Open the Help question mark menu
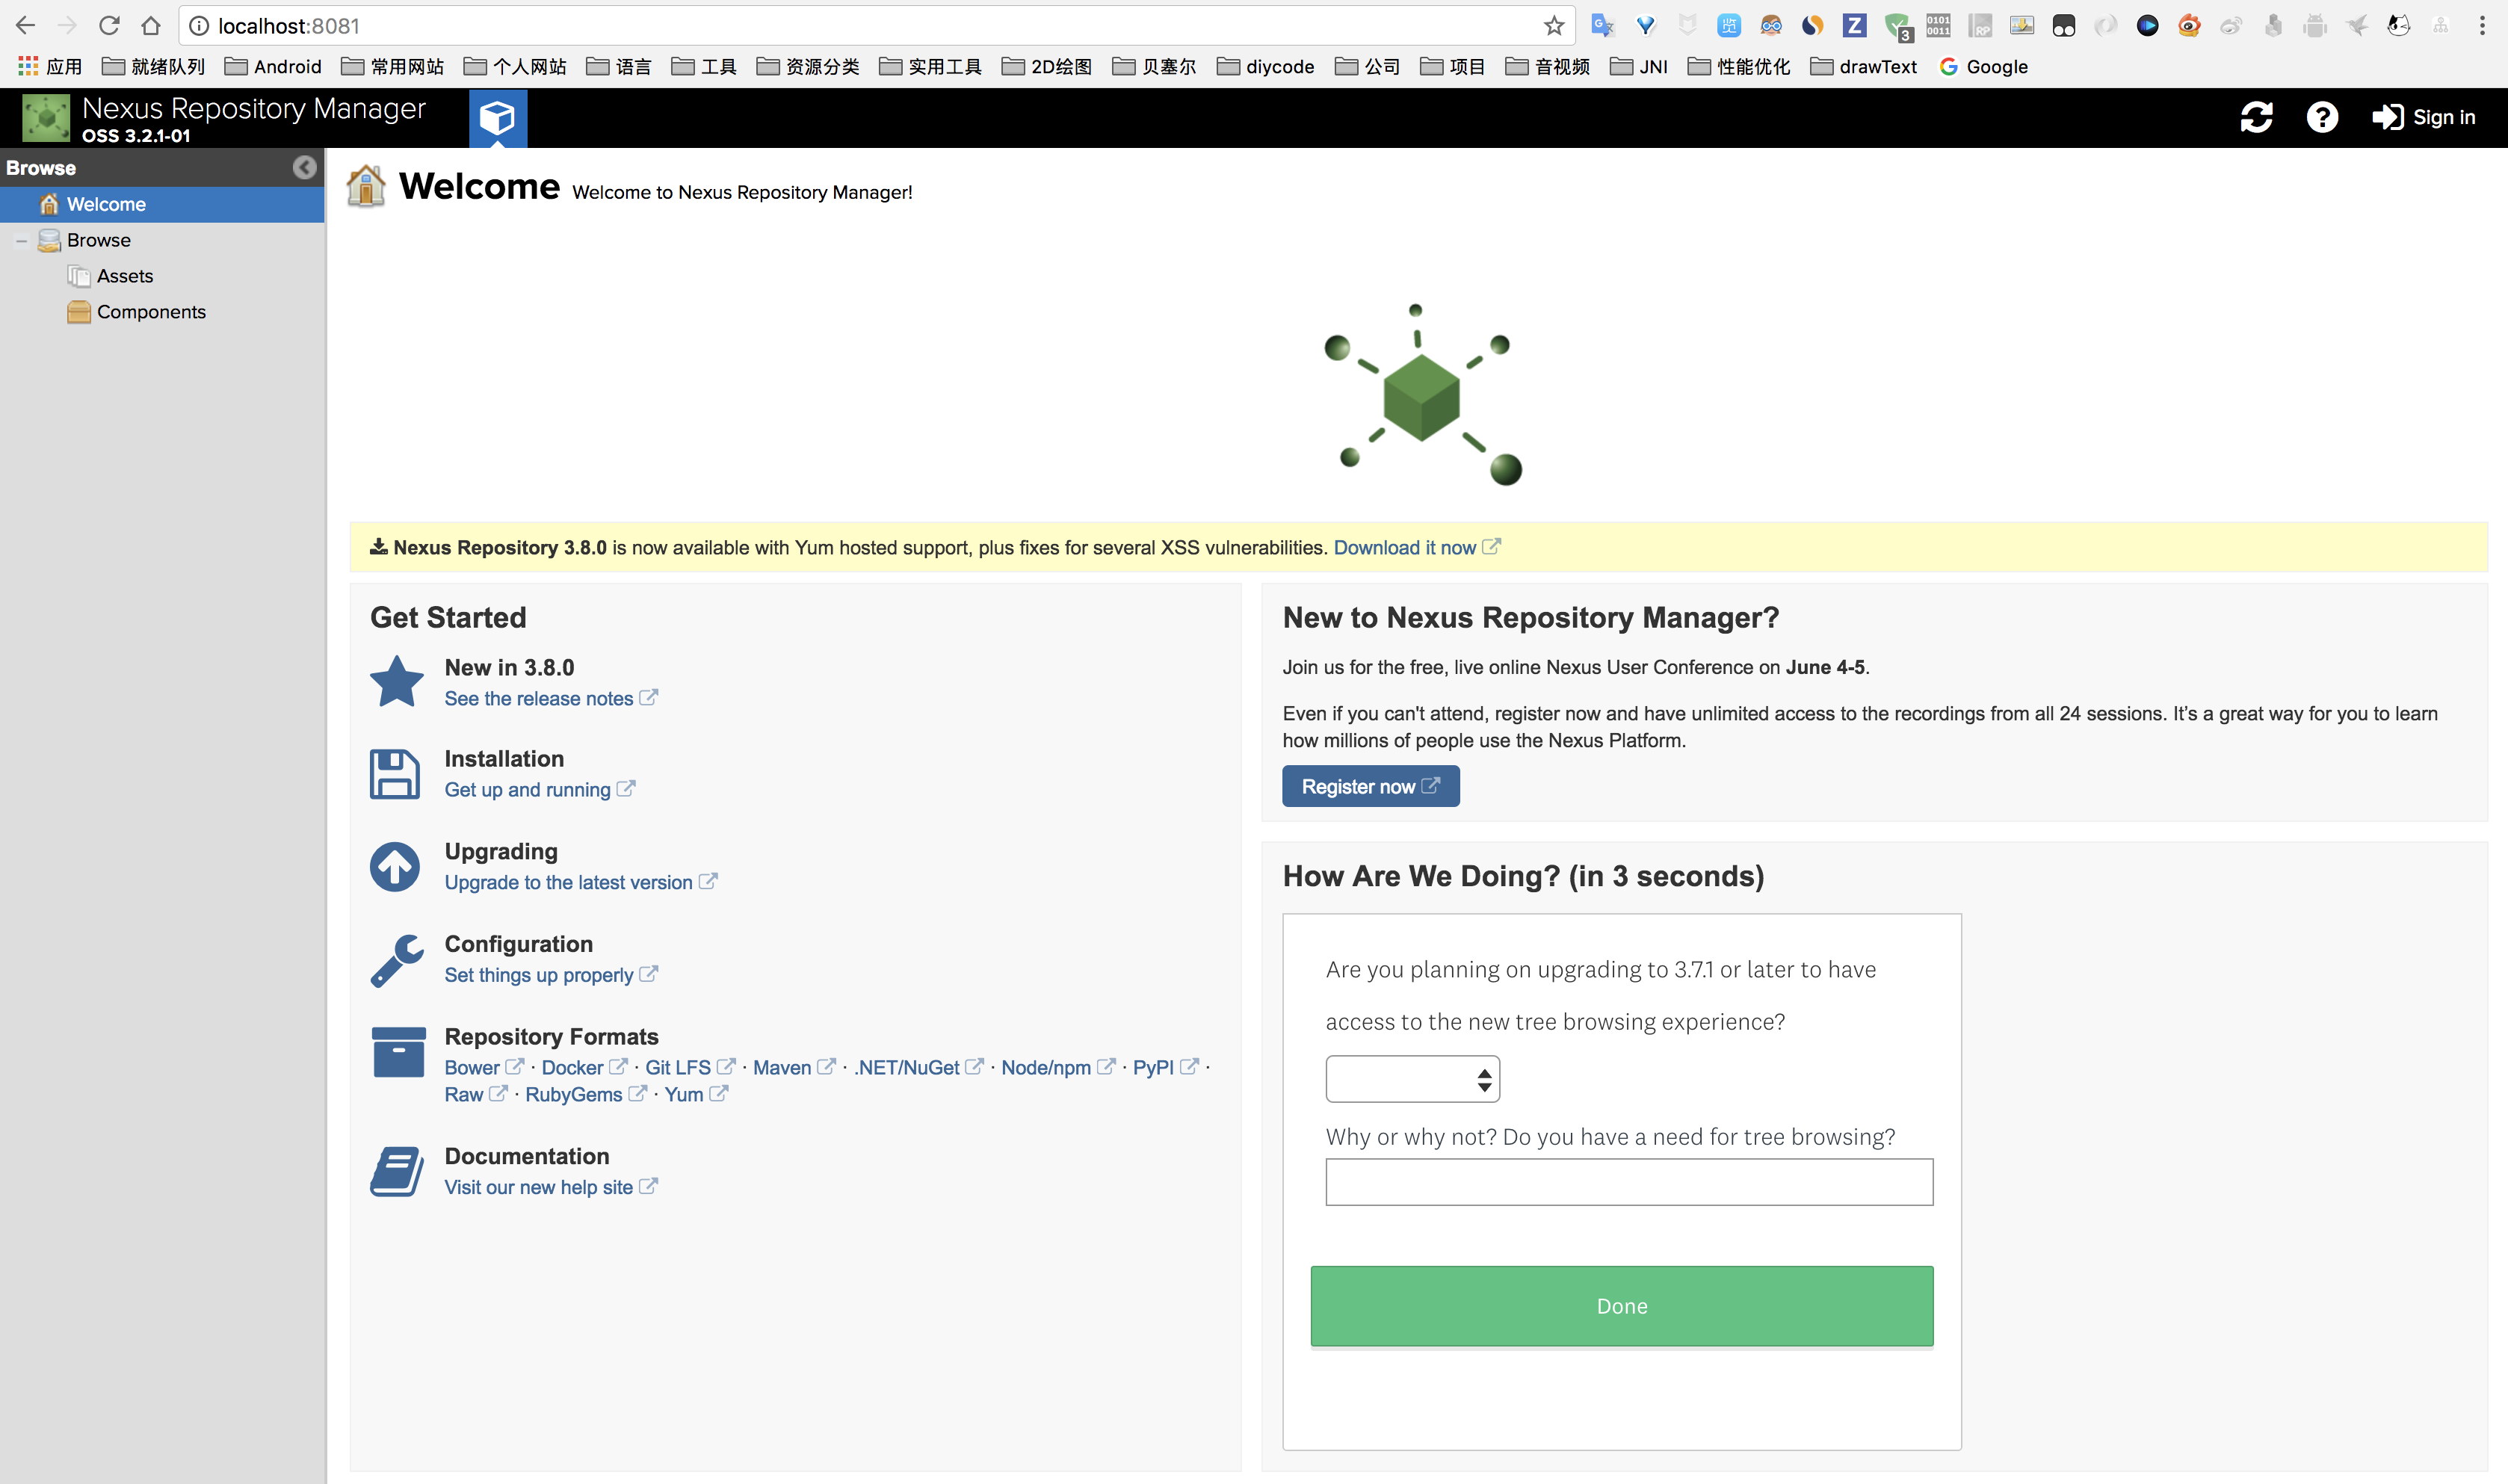 coord(2322,118)
